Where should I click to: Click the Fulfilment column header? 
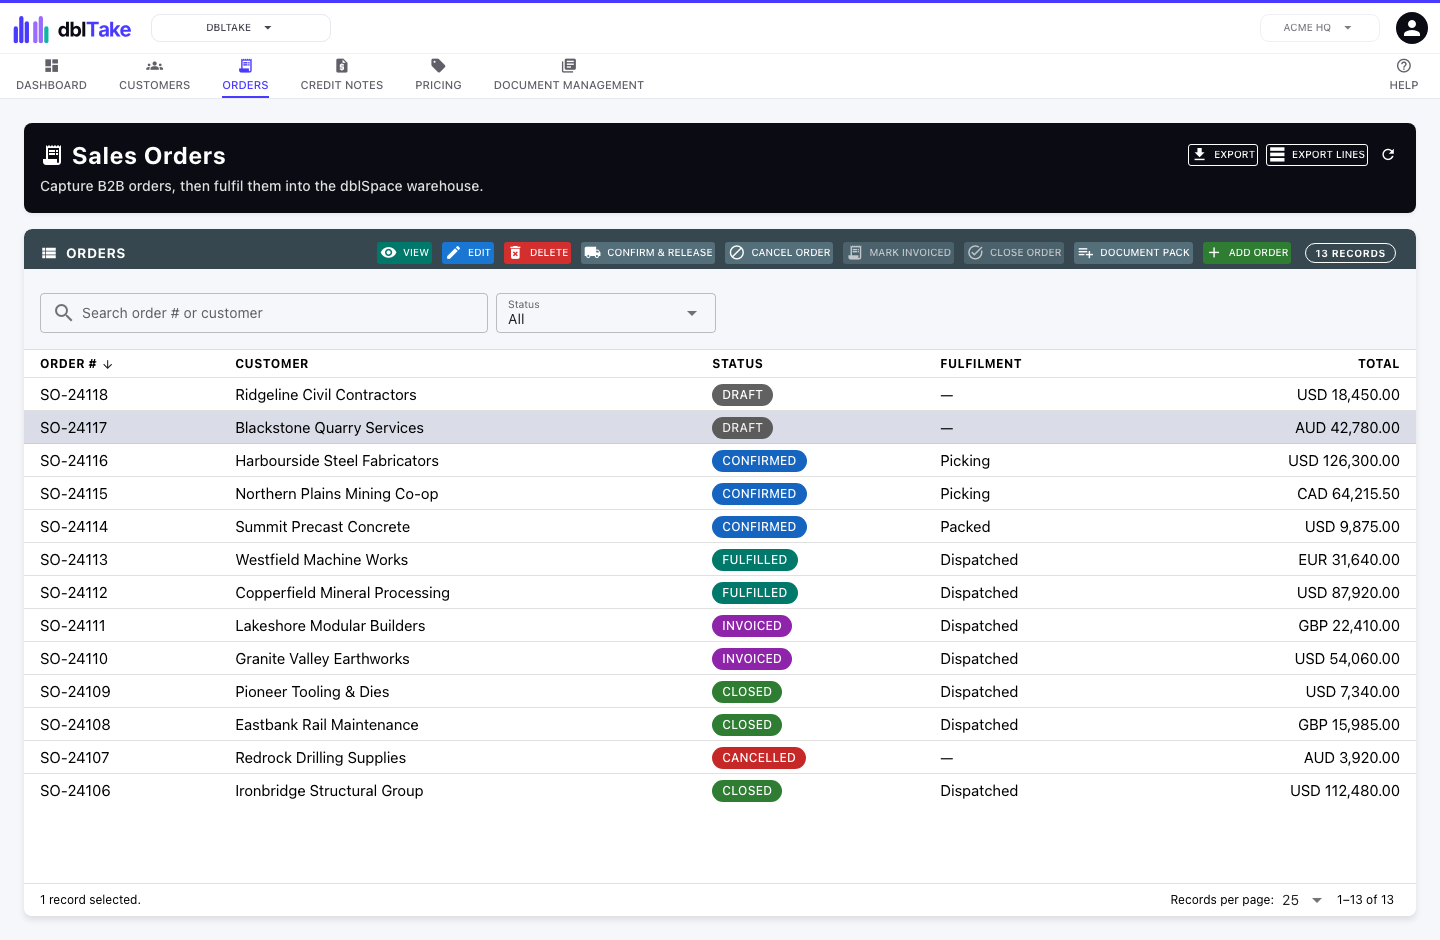(x=981, y=364)
